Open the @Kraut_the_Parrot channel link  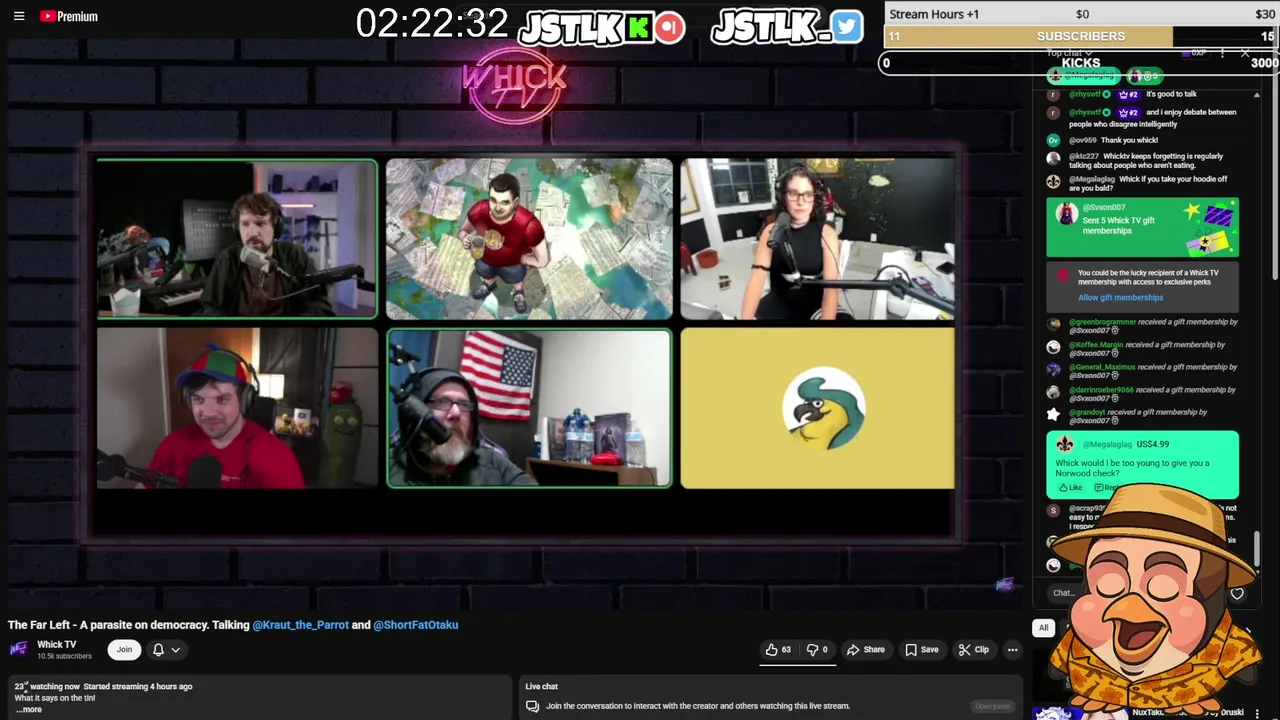tap(300, 624)
